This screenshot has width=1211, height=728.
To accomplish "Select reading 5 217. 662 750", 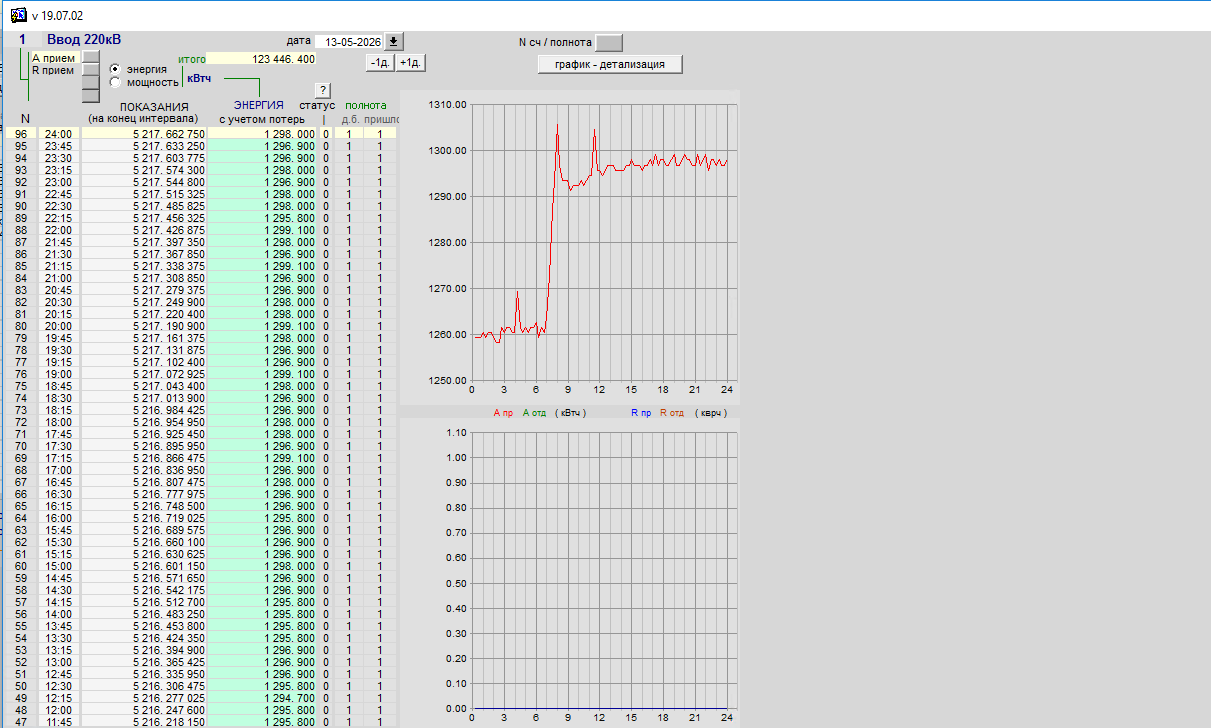I will tap(144, 133).
